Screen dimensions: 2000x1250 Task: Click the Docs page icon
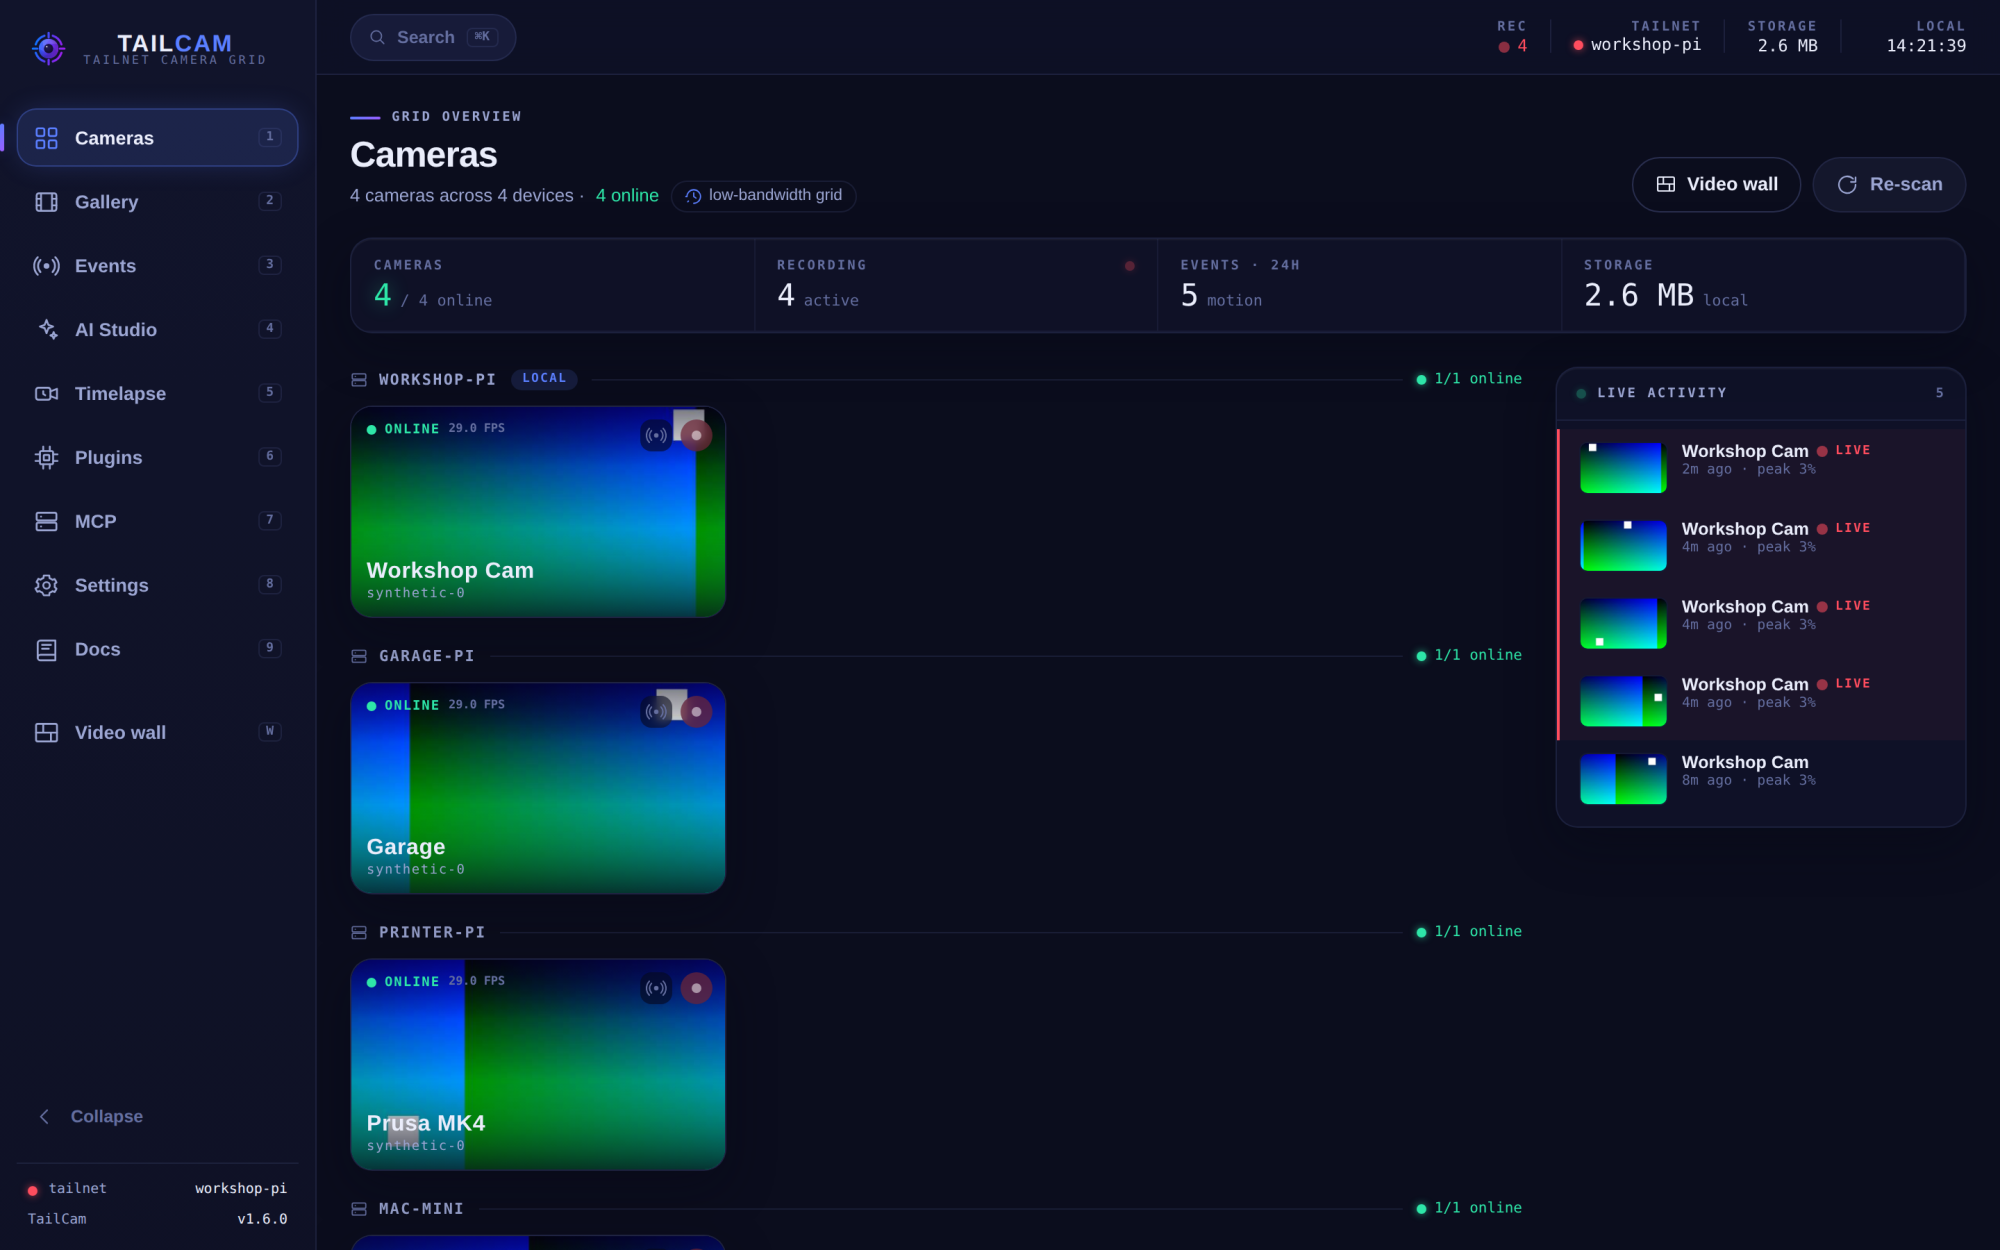(x=46, y=650)
